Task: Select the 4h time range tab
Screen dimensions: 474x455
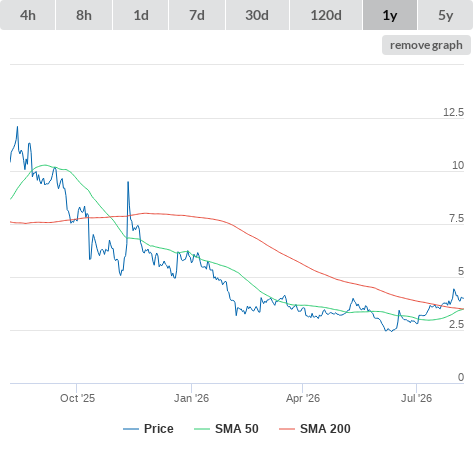Action: pyautogui.click(x=28, y=15)
